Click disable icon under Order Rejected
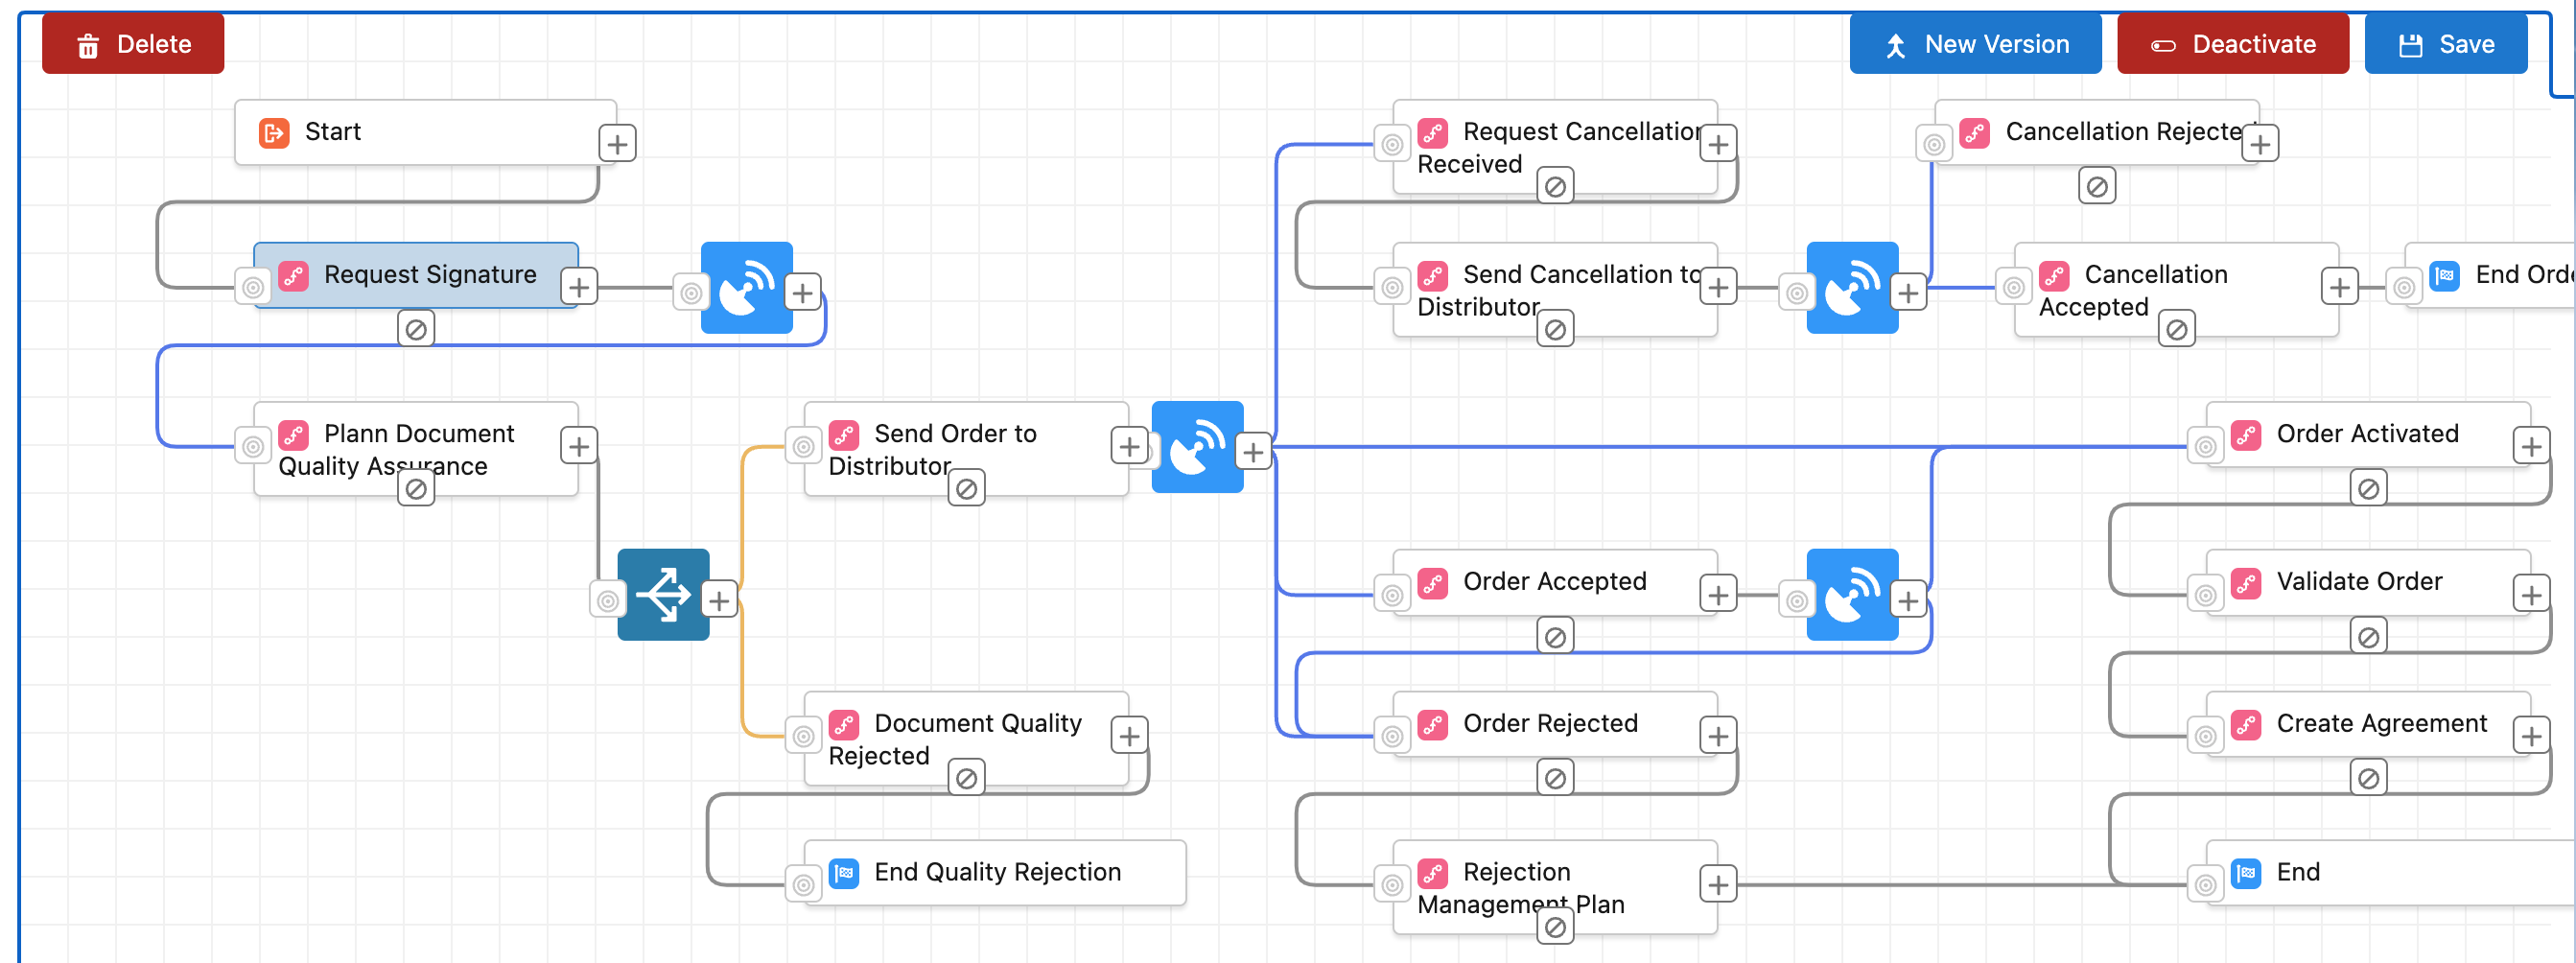 pyautogui.click(x=1555, y=778)
